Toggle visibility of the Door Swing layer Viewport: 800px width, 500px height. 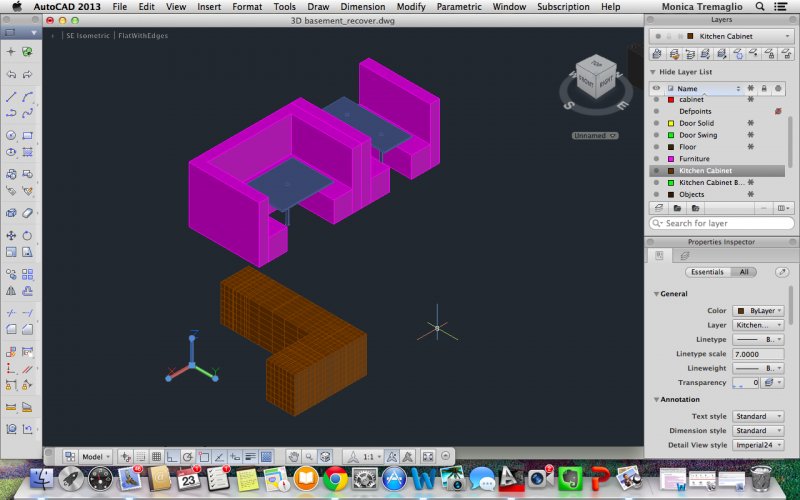pos(656,135)
